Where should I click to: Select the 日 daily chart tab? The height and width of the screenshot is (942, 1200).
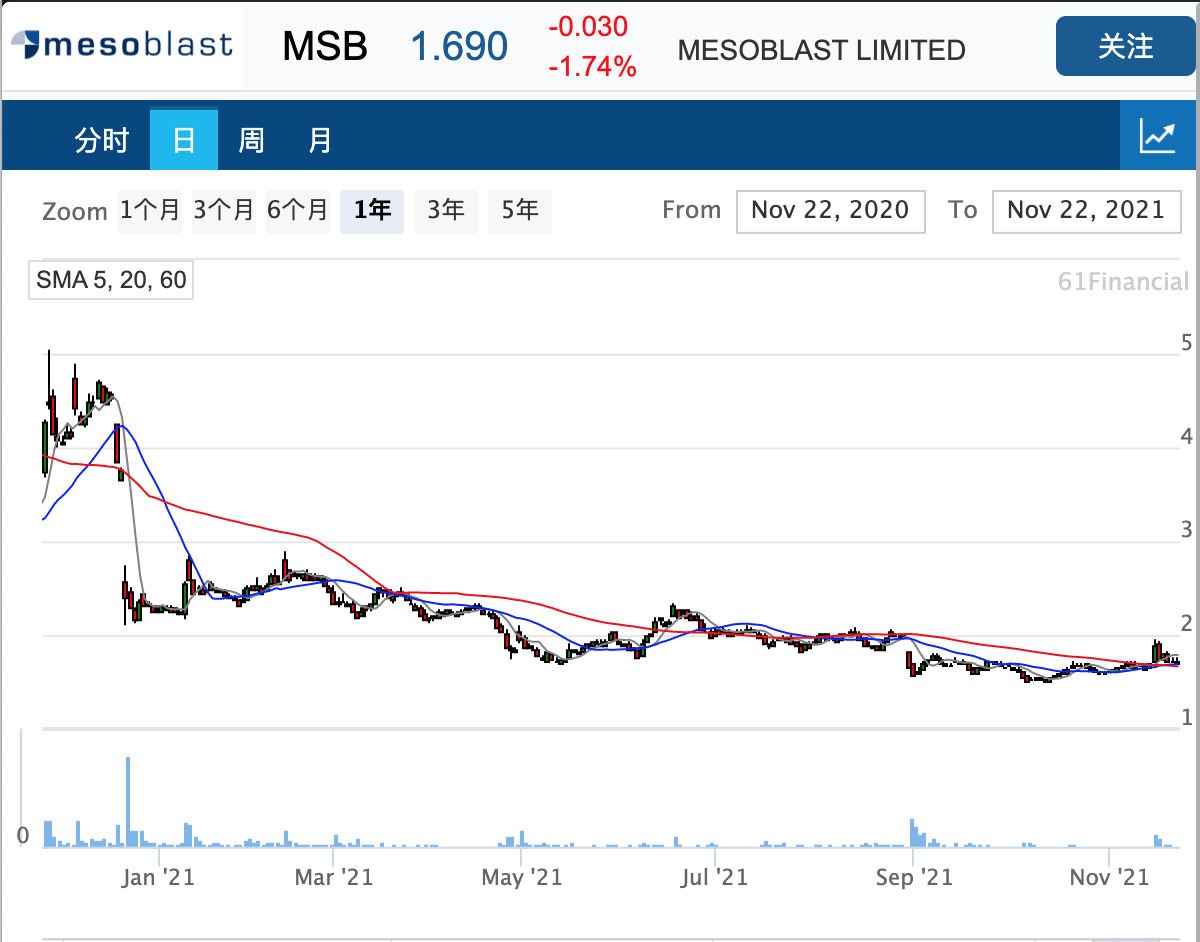184,140
